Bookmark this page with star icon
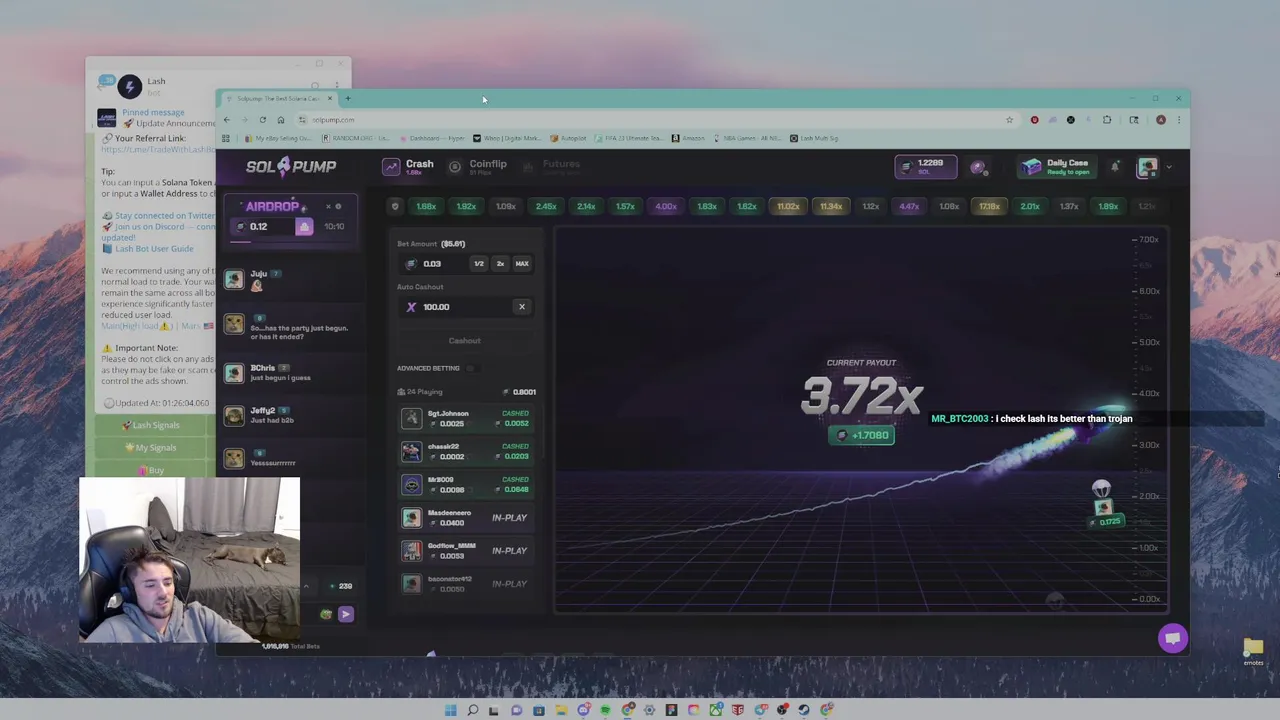This screenshot has height=720, width=1280. pyautogui.click(x=1009, y=120)
